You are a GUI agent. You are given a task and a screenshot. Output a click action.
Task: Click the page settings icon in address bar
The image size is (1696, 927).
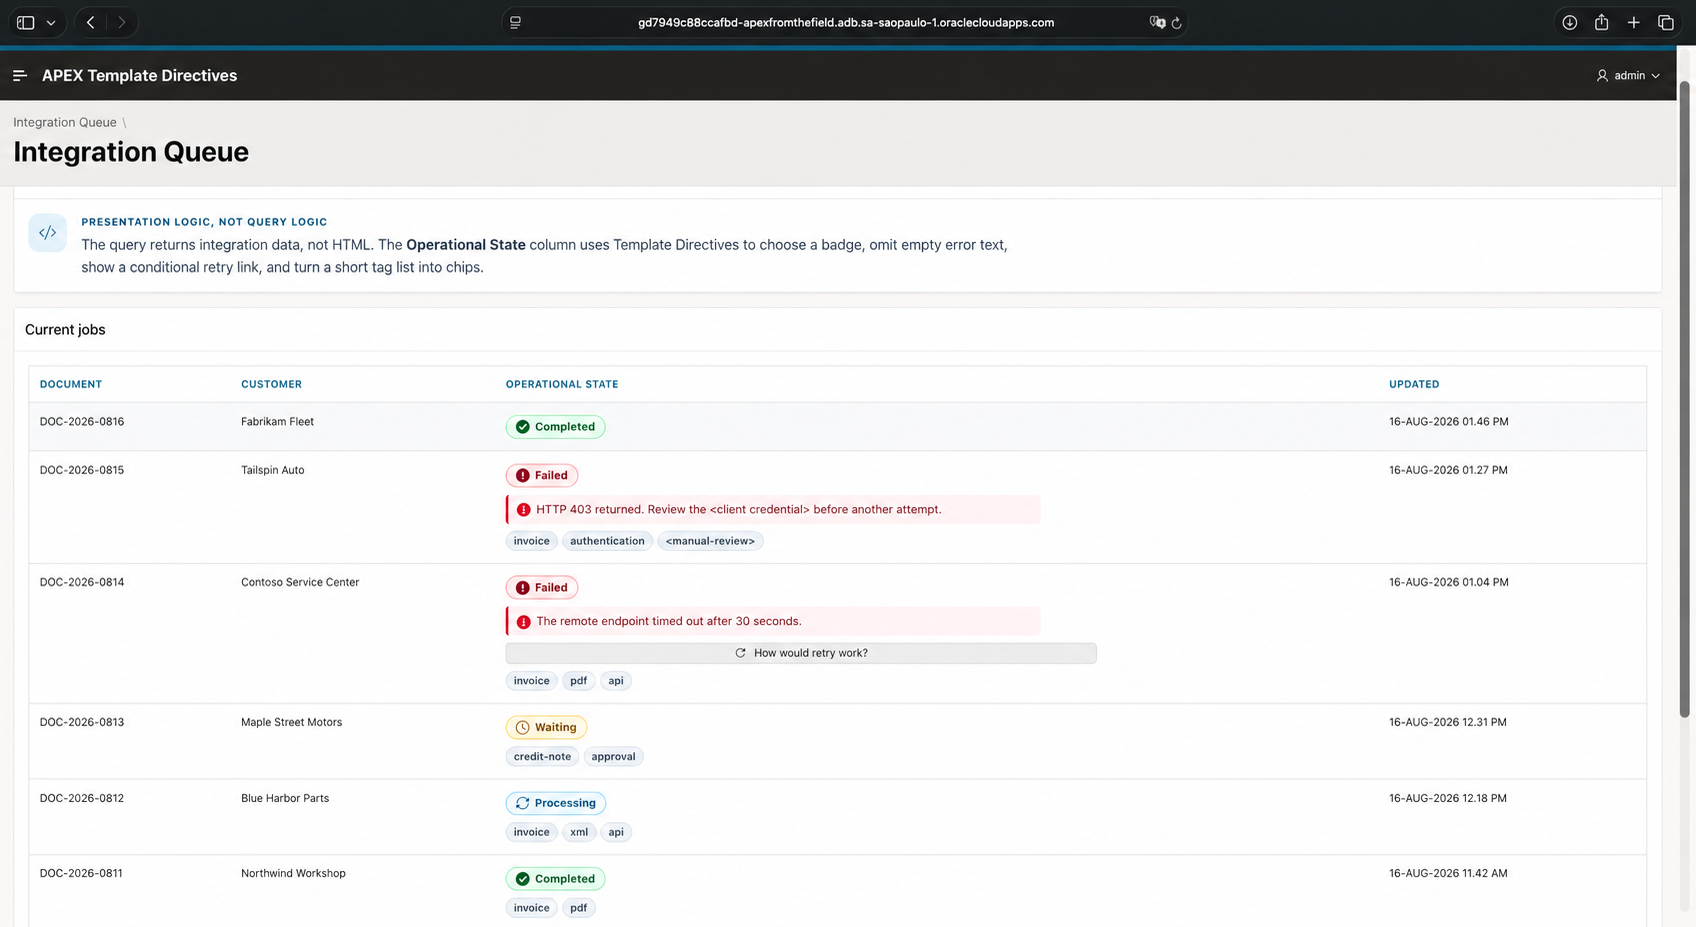point(515,22)
